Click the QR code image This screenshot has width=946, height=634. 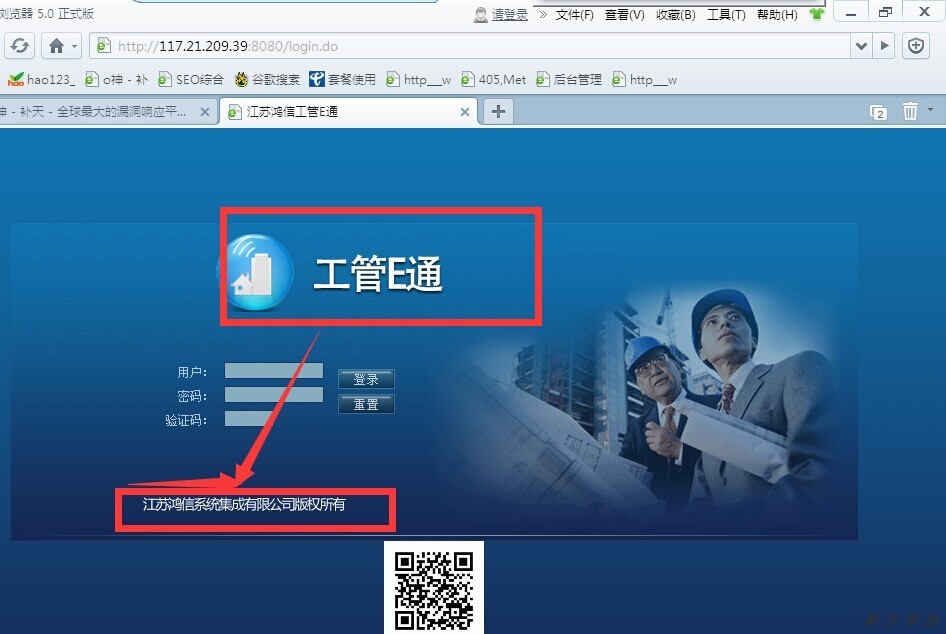pyautogui.click(x=434, y=589)
